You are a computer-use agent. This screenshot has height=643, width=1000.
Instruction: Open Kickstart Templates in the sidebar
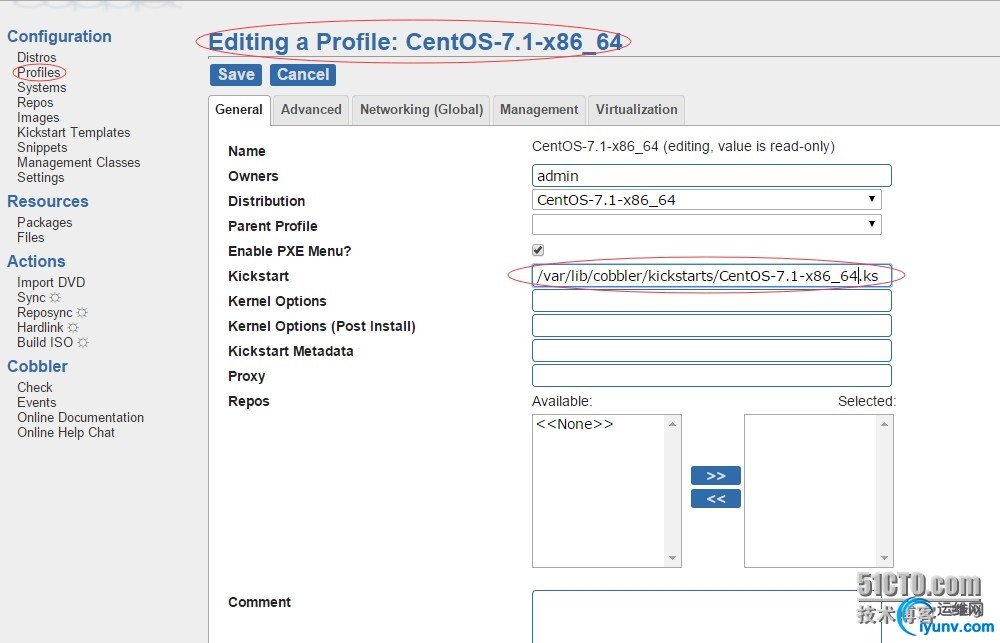[73, 133]
